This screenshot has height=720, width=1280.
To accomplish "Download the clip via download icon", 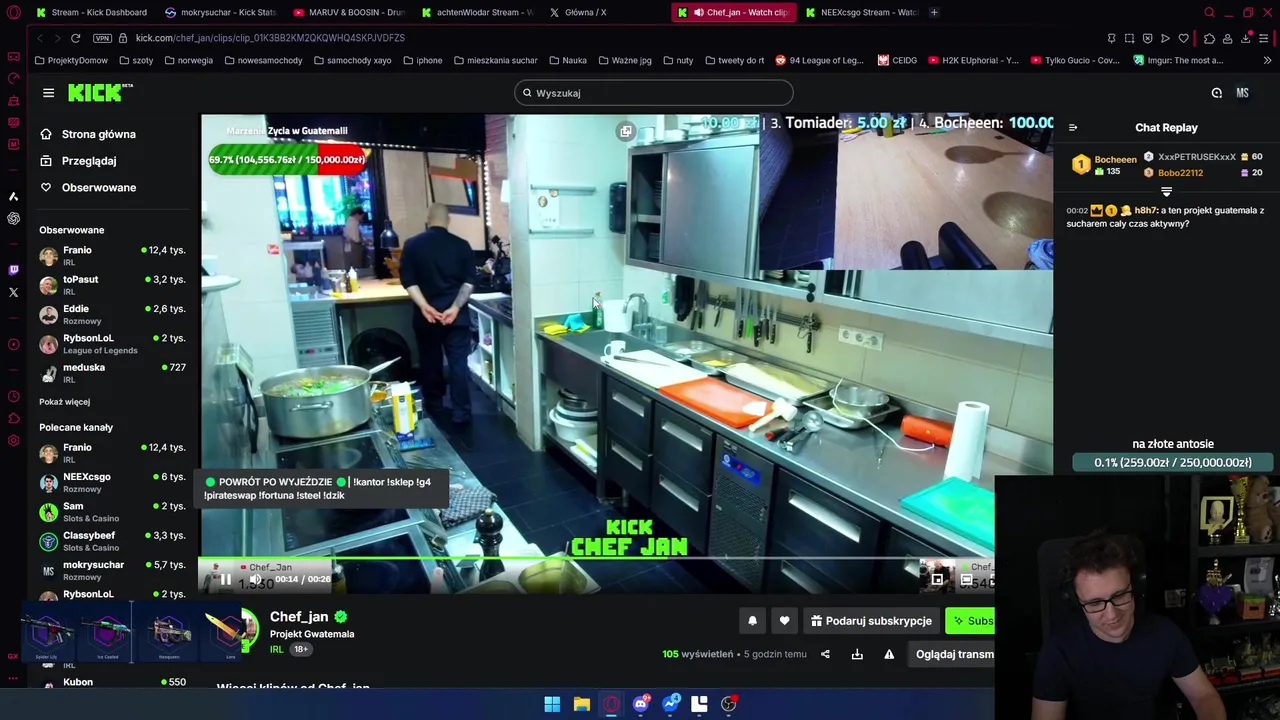I will click(x=857, y=654).
